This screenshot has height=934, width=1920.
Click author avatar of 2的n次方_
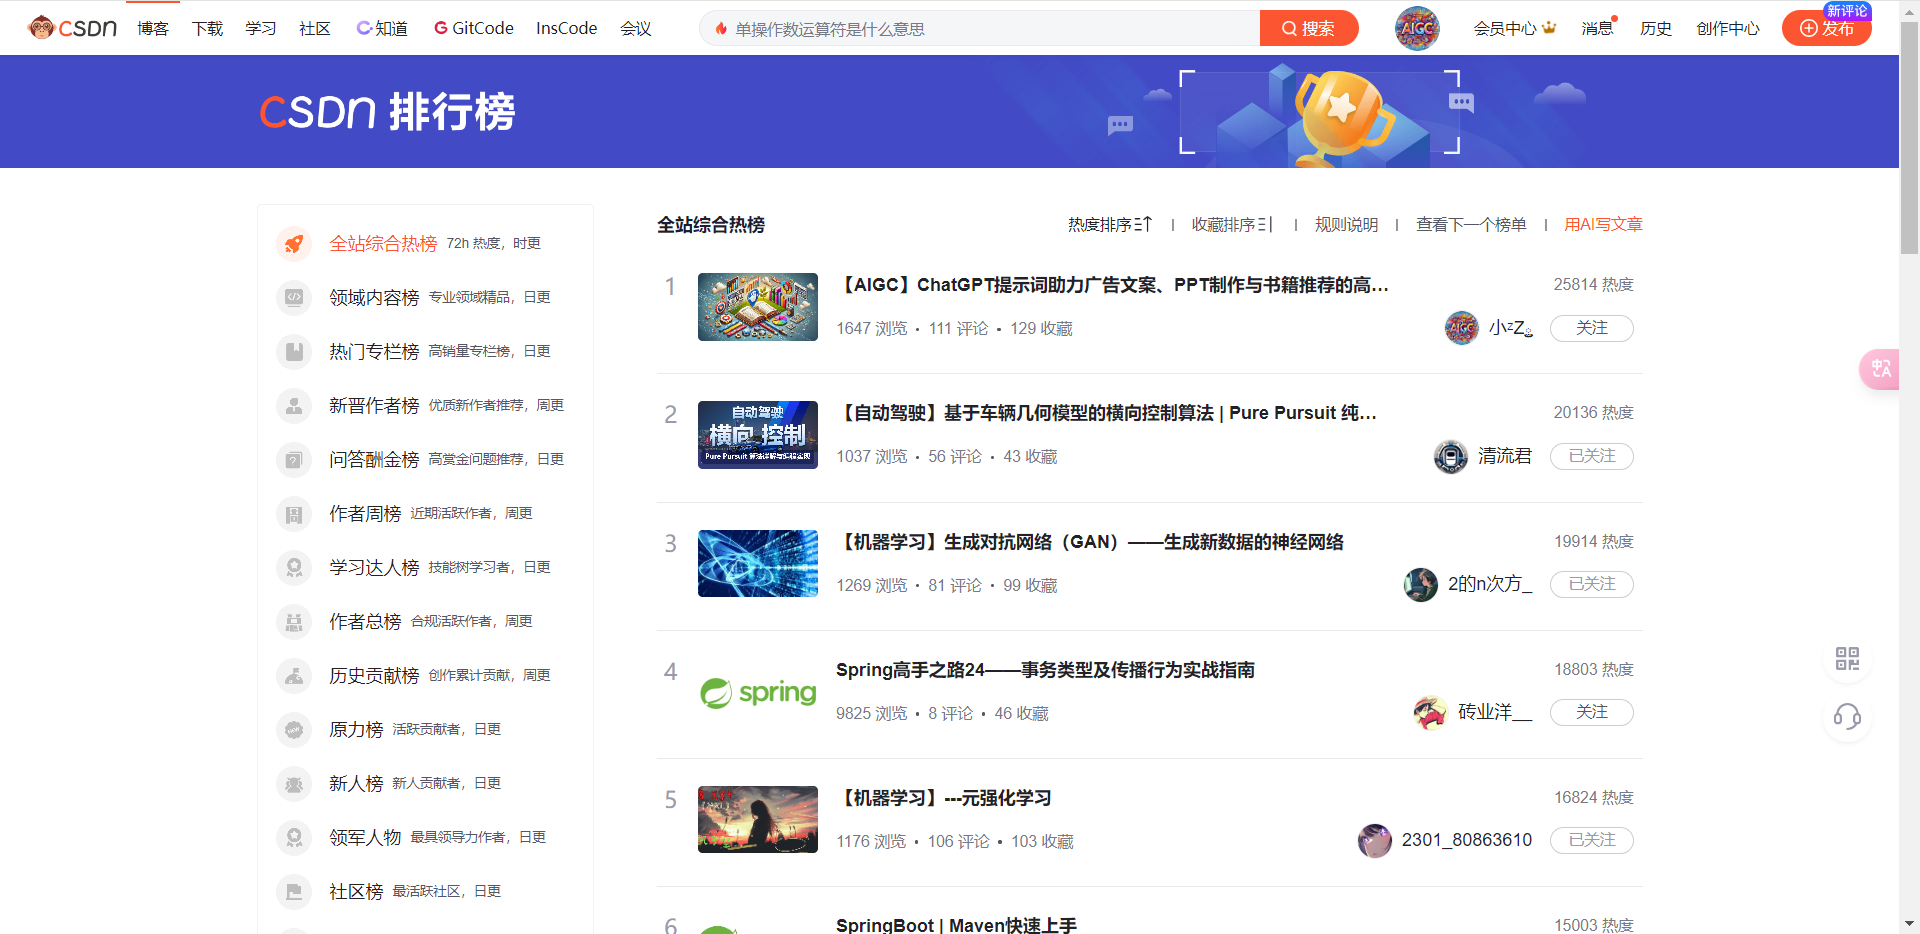[x=1421, y=584]
